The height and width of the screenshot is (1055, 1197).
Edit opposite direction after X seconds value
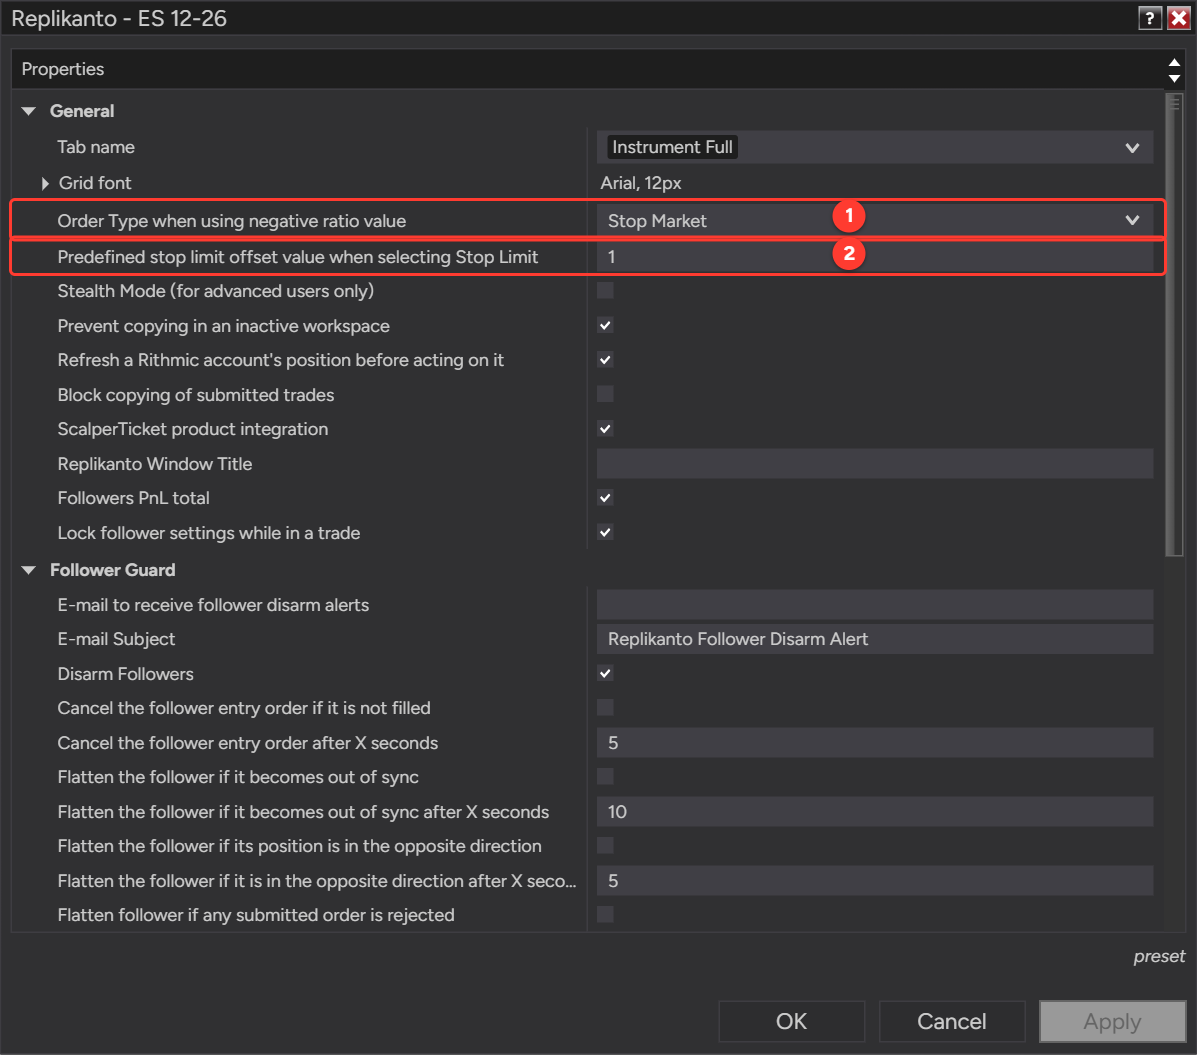coord(875,881)
